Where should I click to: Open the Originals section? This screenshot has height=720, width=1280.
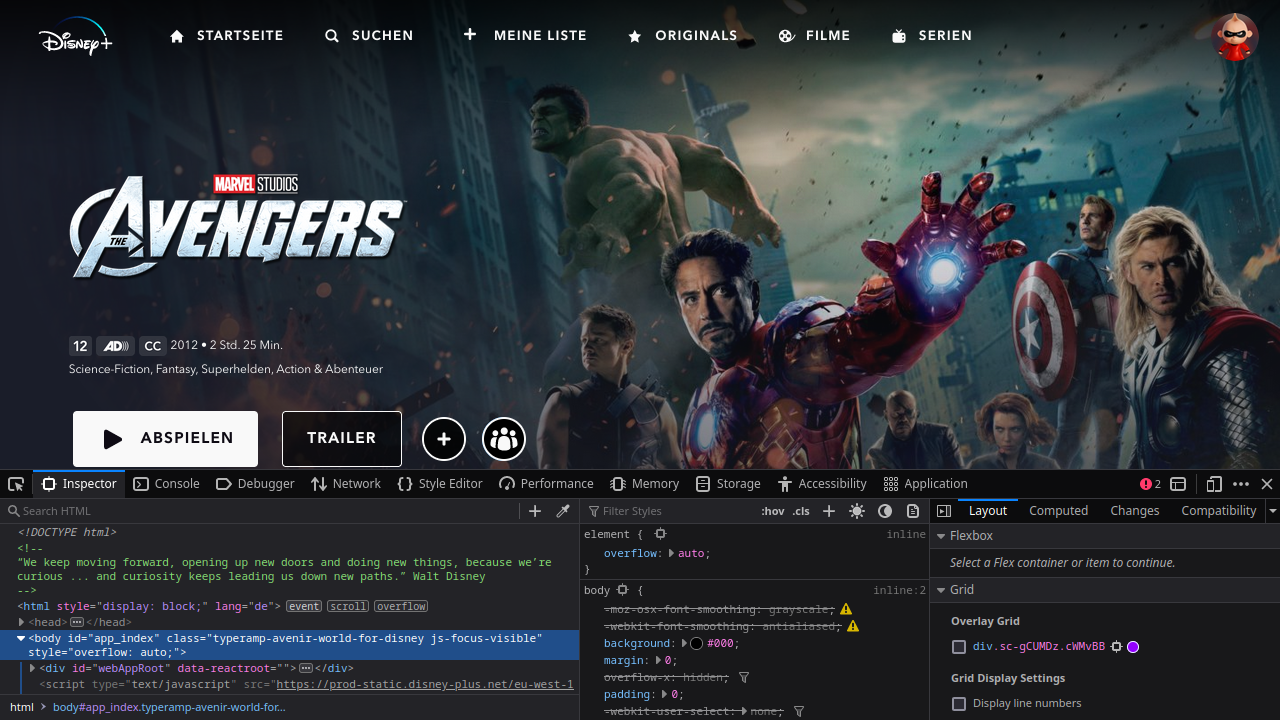682,36
